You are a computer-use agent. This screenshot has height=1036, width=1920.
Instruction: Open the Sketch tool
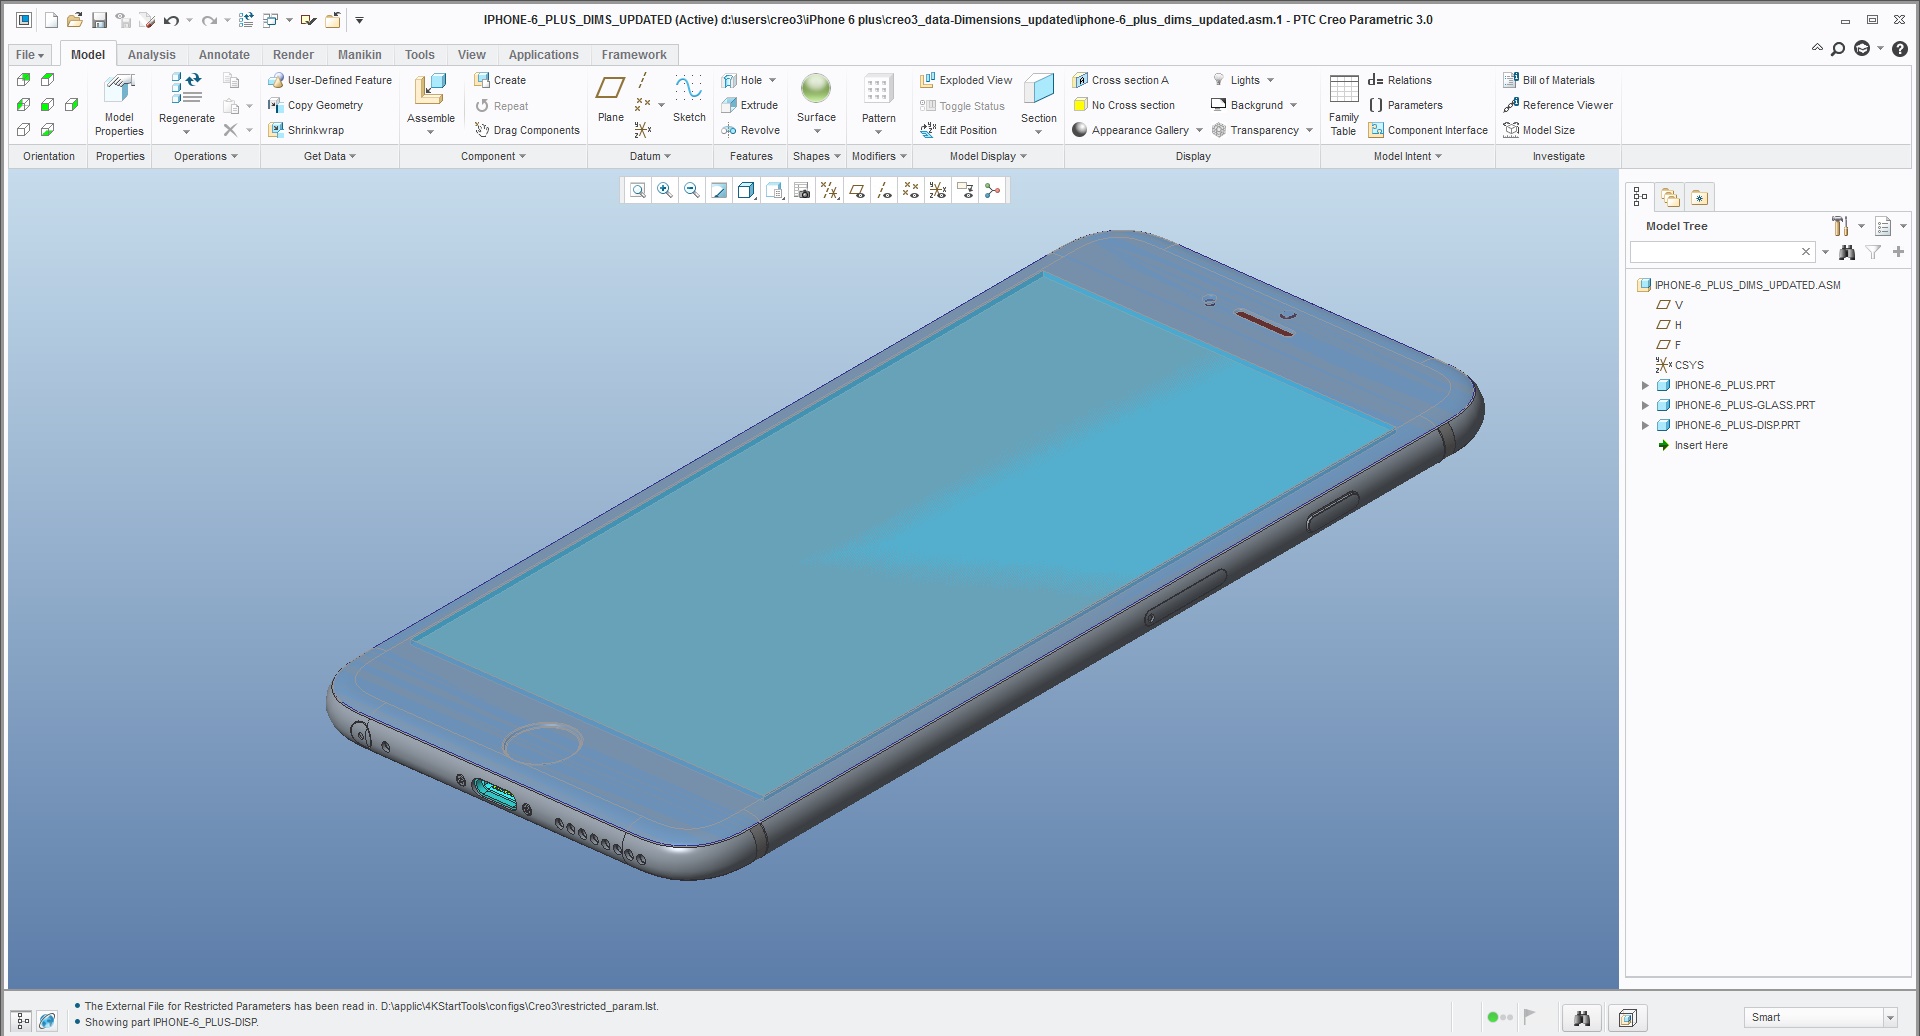tap(688, 100)
